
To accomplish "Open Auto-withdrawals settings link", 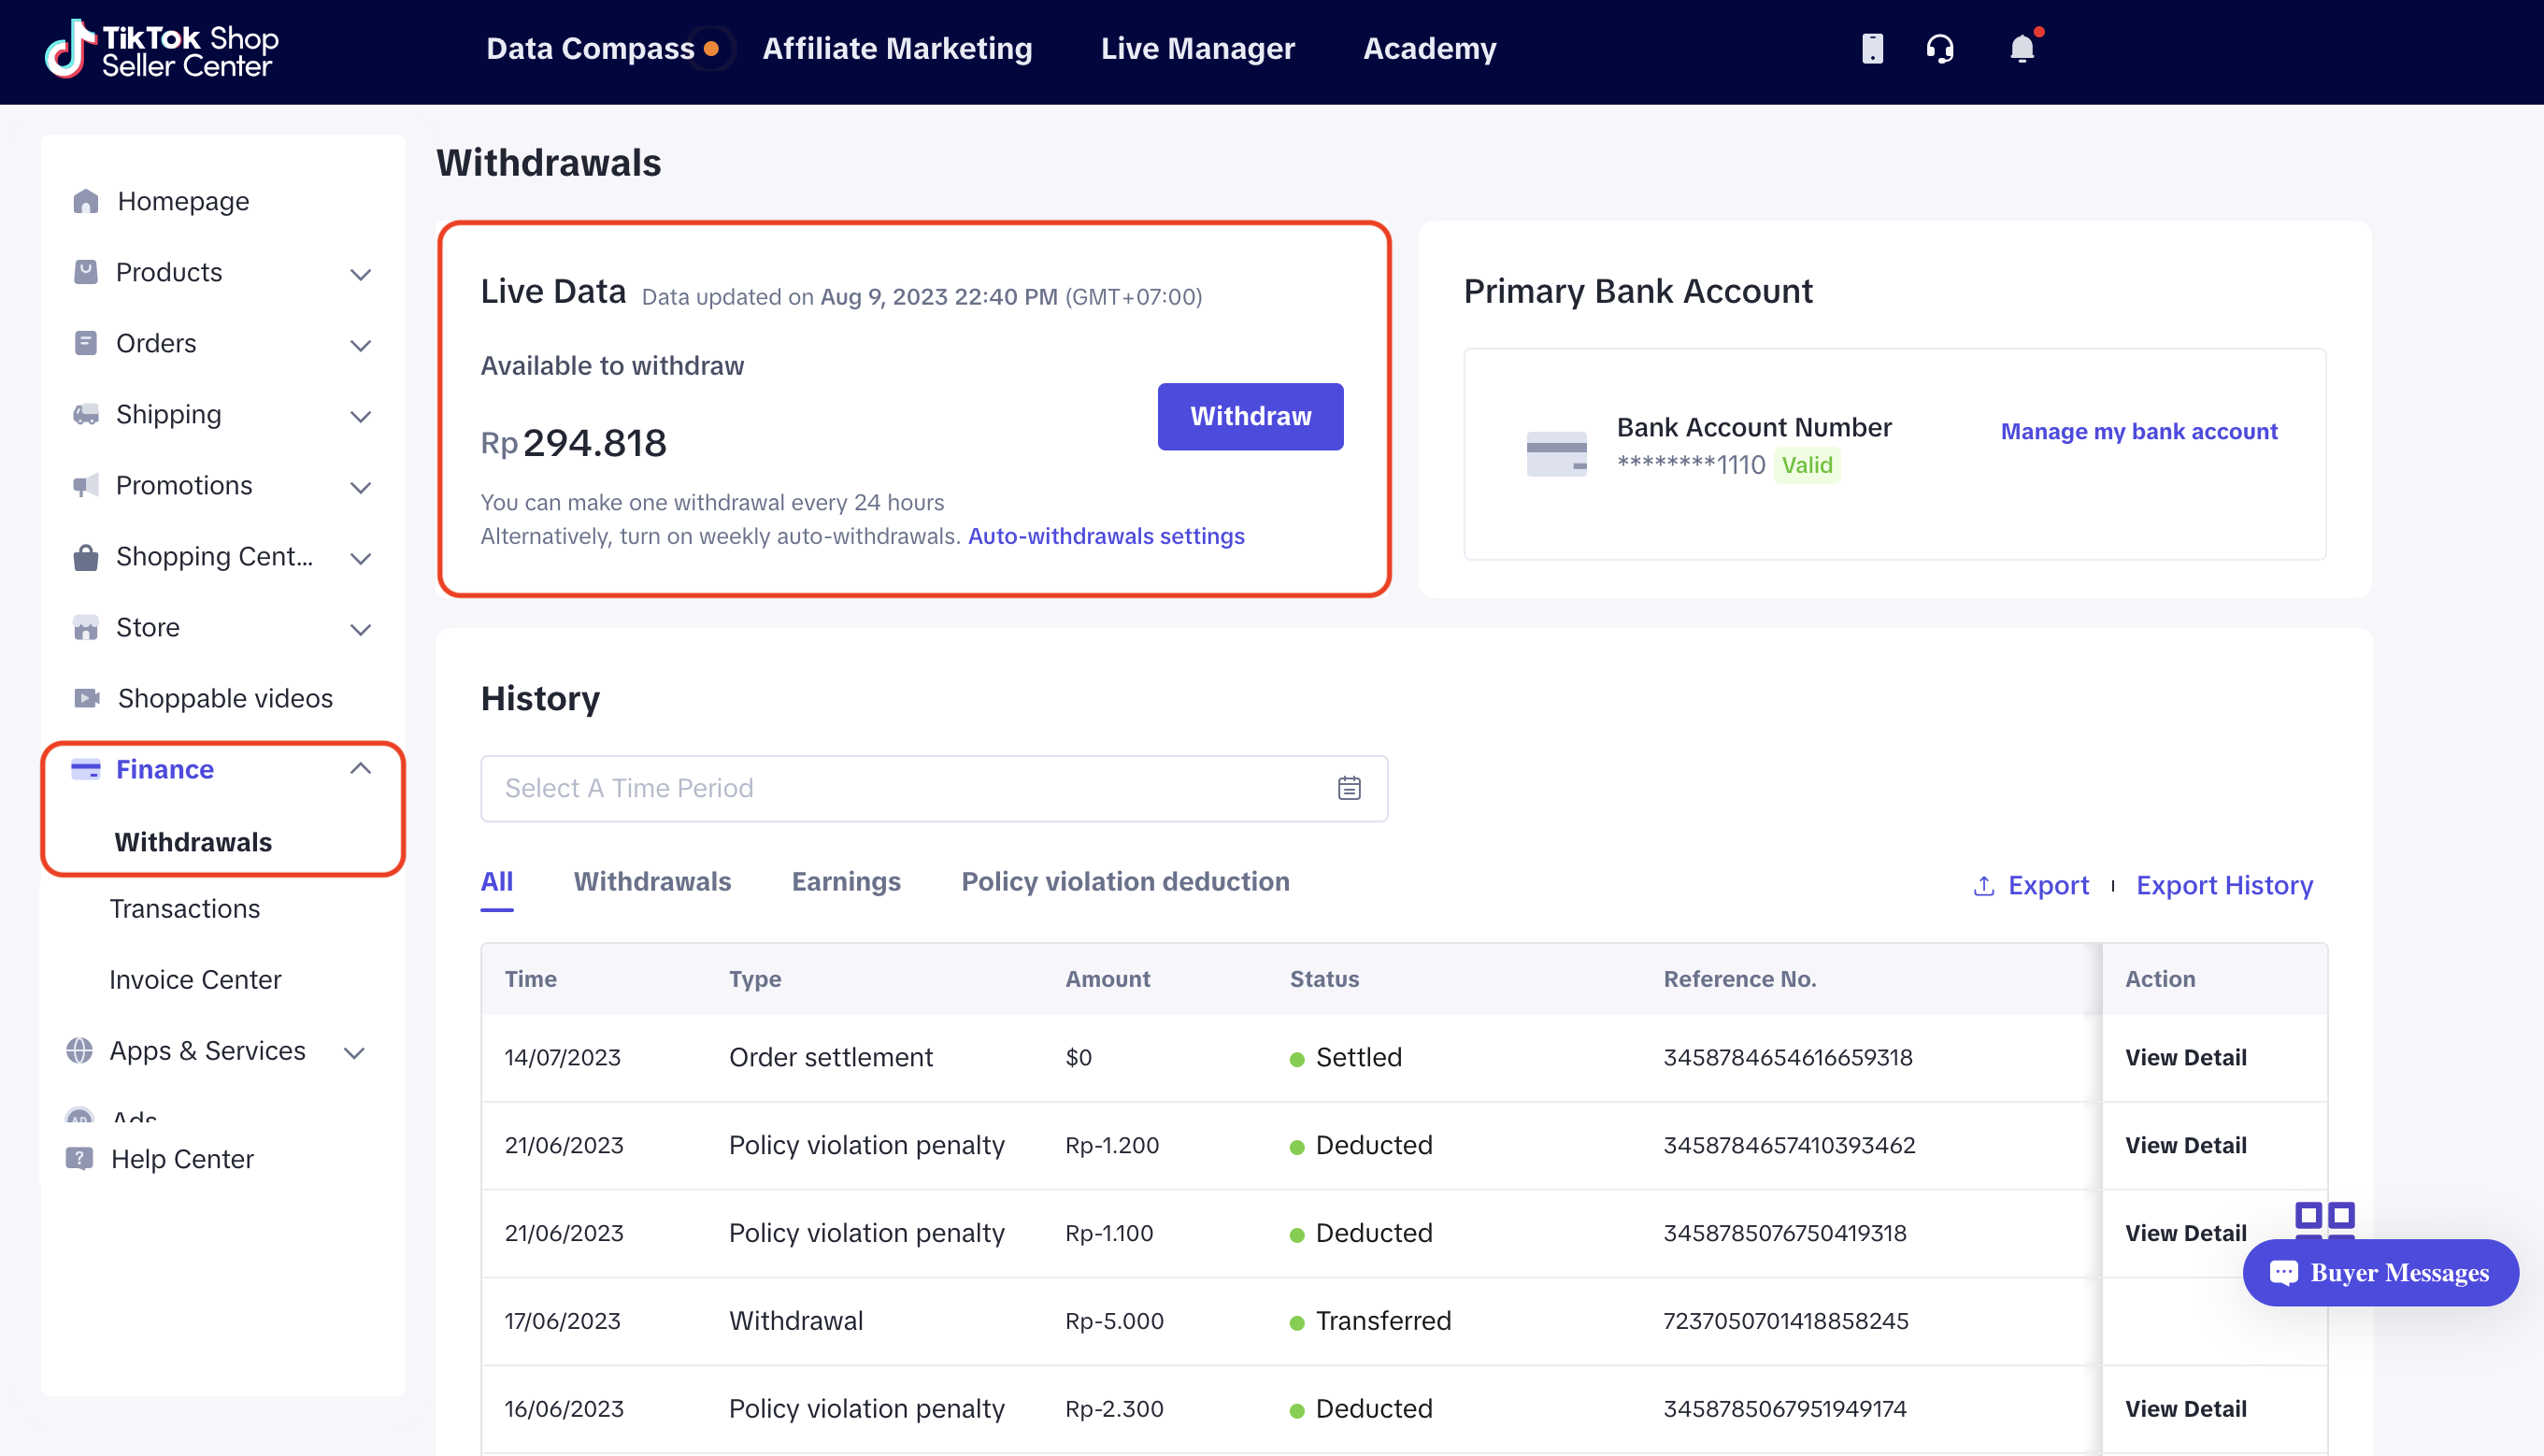I will [1106, 536].
